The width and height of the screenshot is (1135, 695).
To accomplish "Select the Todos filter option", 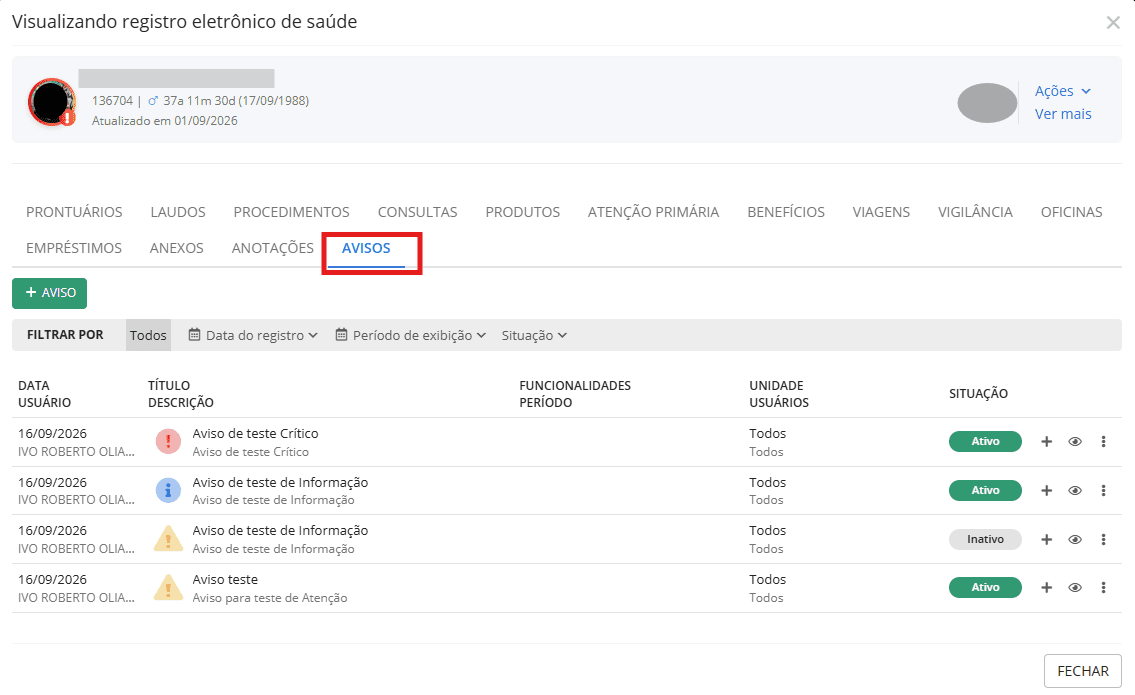I will click(148, 335).
